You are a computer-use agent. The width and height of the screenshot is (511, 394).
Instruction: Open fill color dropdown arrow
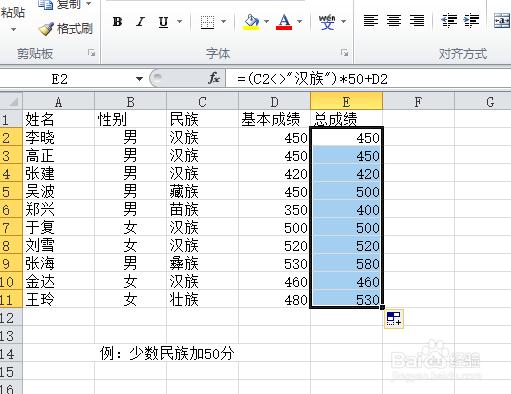(266, 22)
